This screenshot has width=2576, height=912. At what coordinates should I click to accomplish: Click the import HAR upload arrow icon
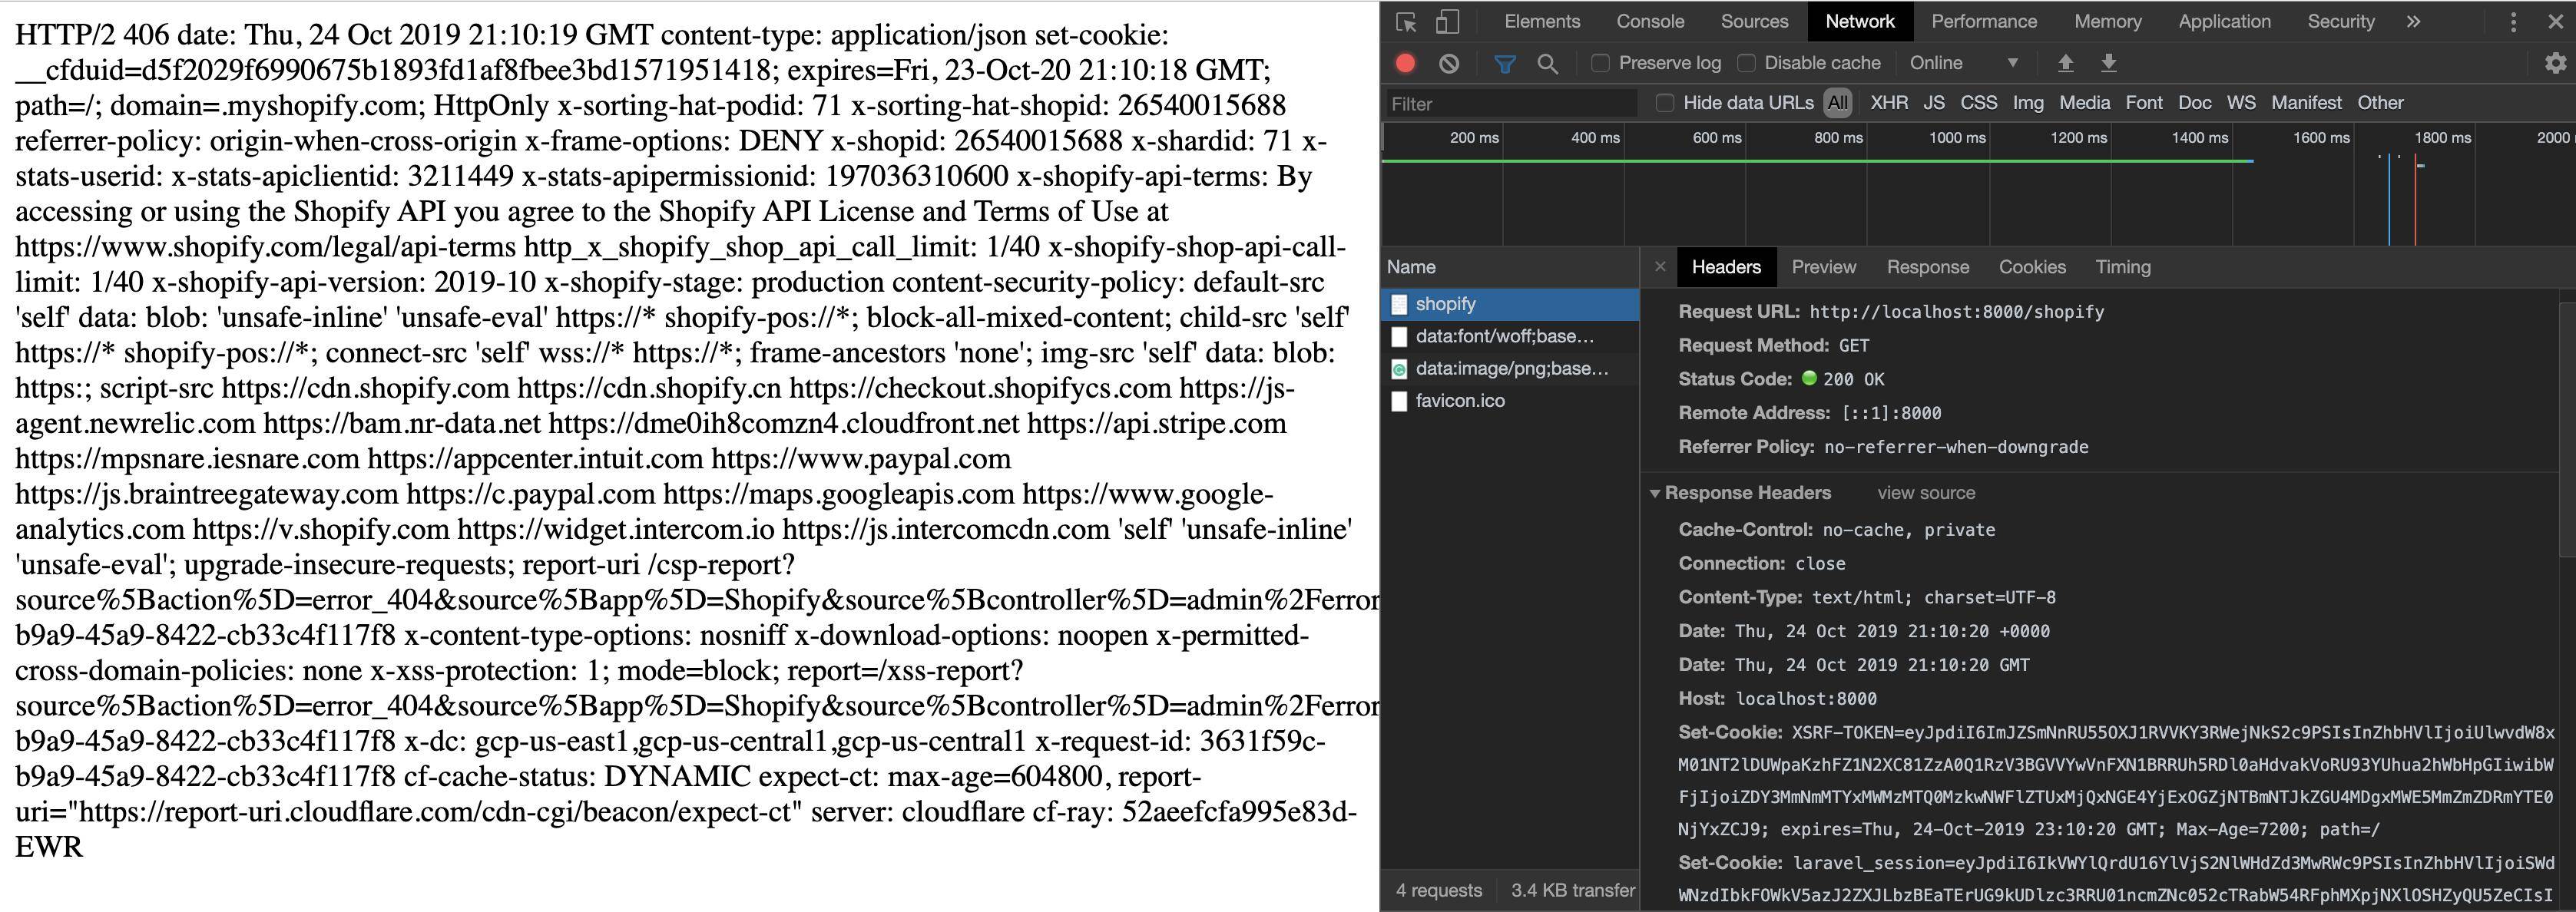click(x=2065, y=63)
